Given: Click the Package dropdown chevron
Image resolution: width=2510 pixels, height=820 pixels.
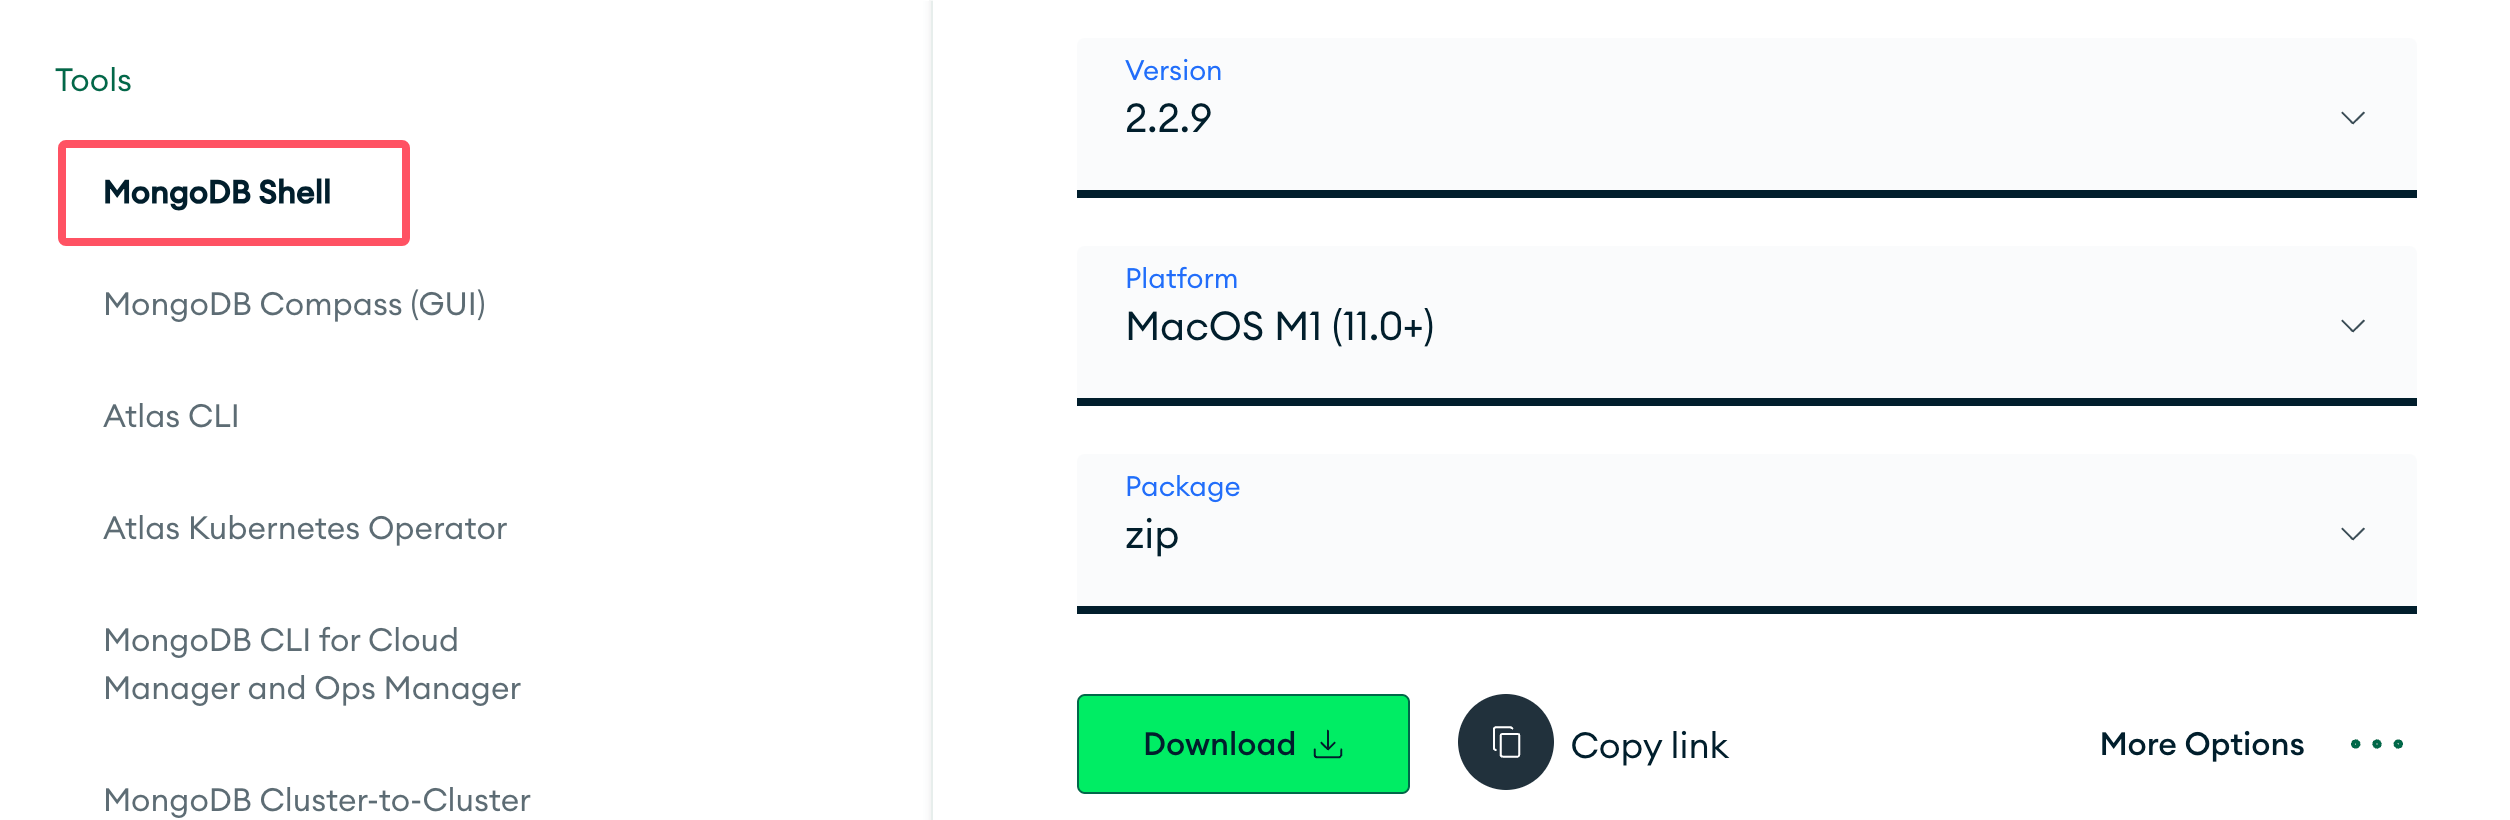Looking at the screenshot, I should coord(2352,533).
